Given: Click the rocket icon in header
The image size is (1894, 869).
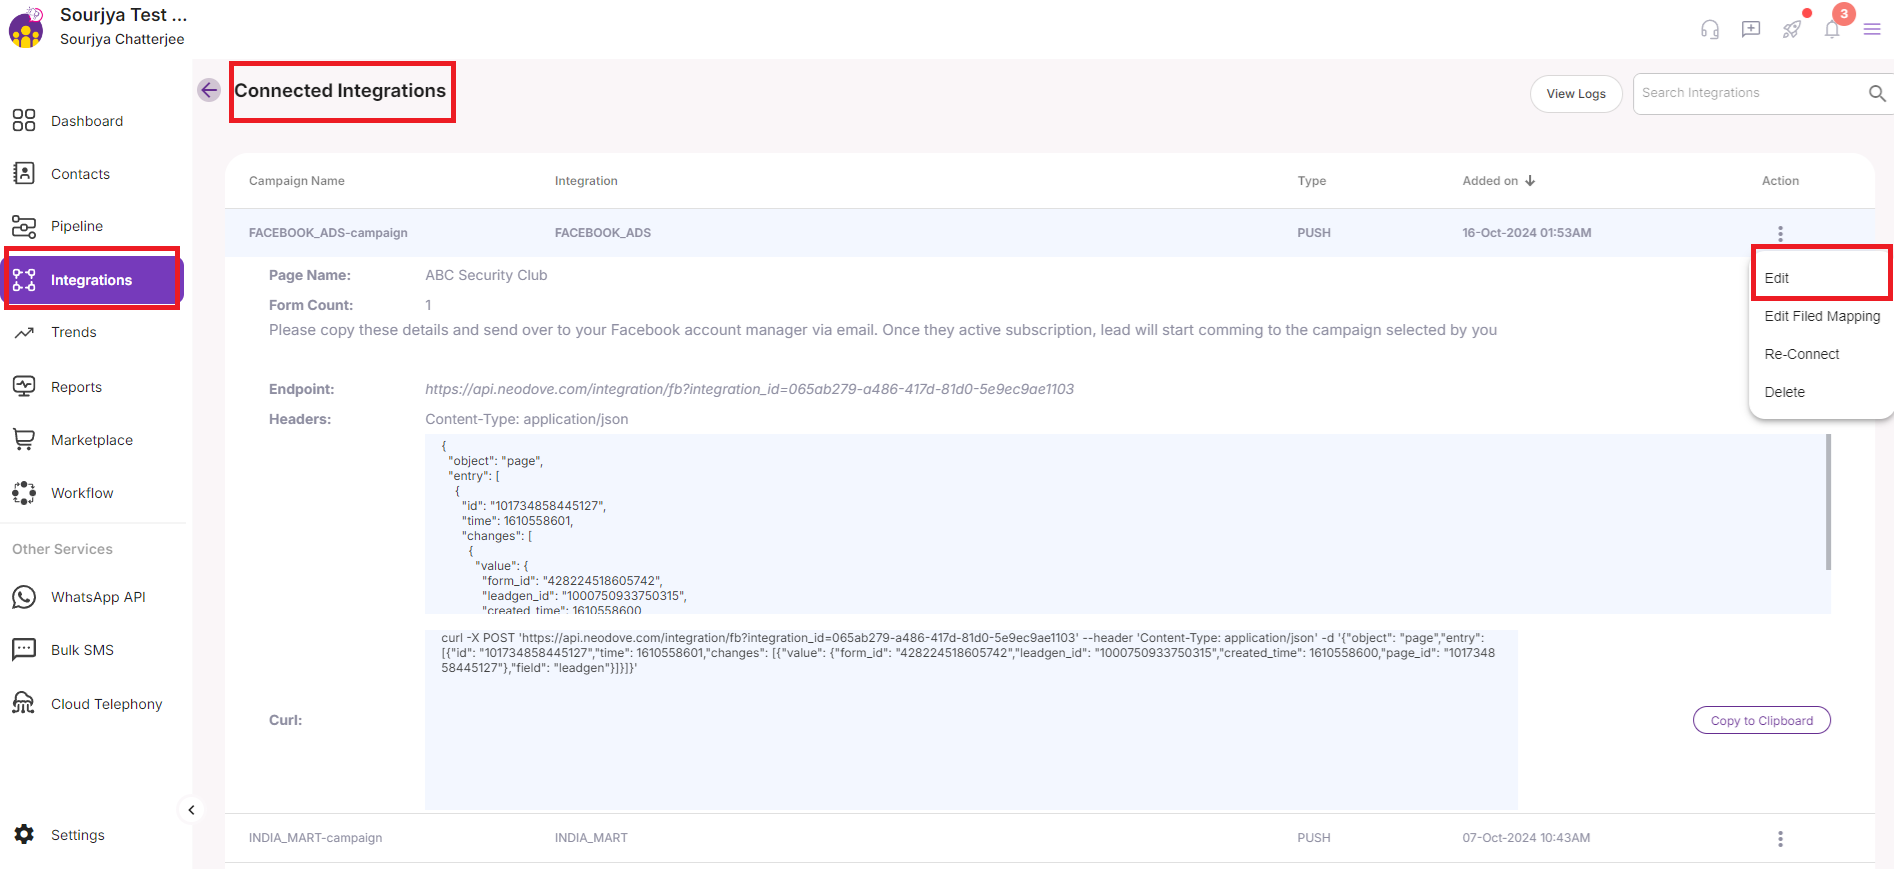Looking at the screenshot, I should (x=1792, y=29).
